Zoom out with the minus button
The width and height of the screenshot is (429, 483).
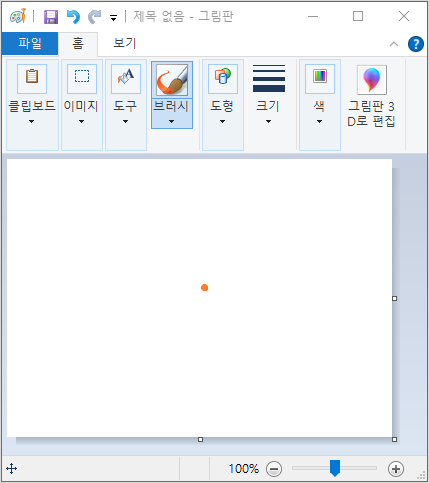pyautogui.click(x=274, y=469)
